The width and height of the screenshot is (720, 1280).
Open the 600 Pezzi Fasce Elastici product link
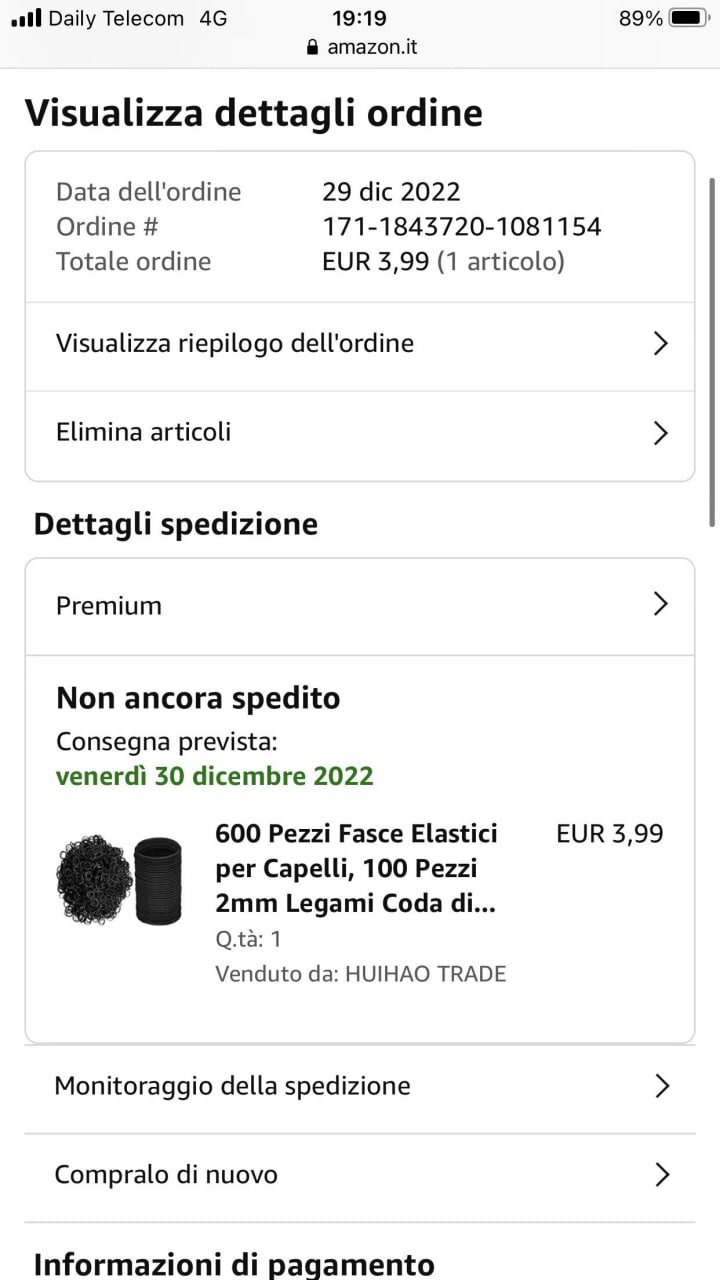pos(356,868)
